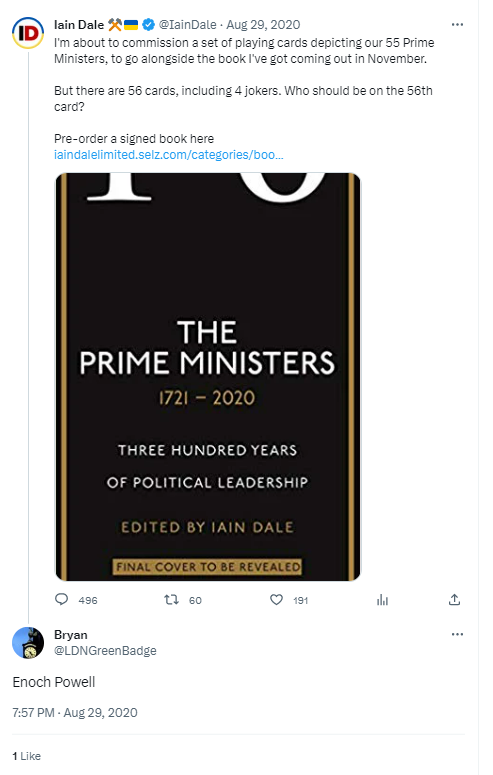Screen dimensions: 493x775
Task: Open the @IainDale handle
Action: point(187,25)
